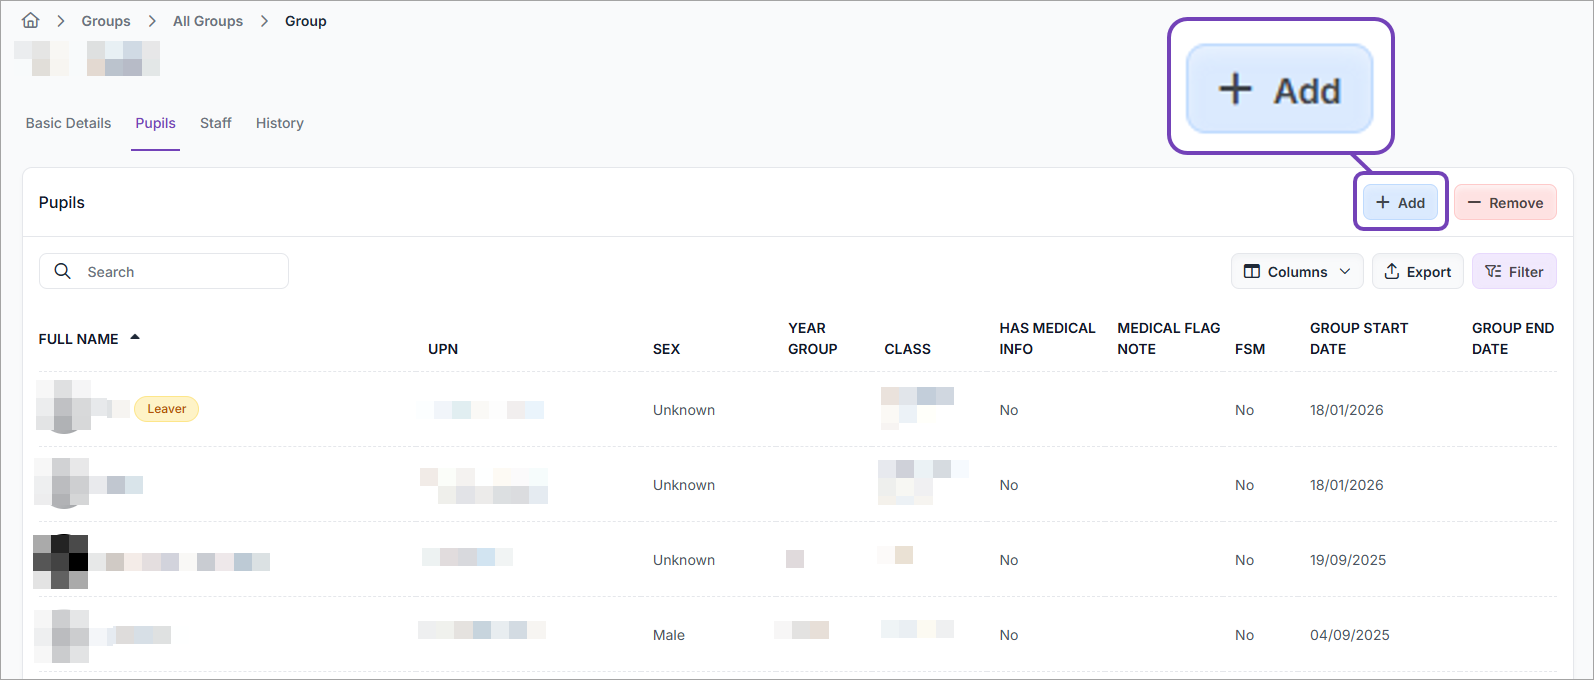Viewport: 1594px width, 680px height.
Task: Expand the Columns dropdown
Action: pyautogui.click(x=1344, y=271)
